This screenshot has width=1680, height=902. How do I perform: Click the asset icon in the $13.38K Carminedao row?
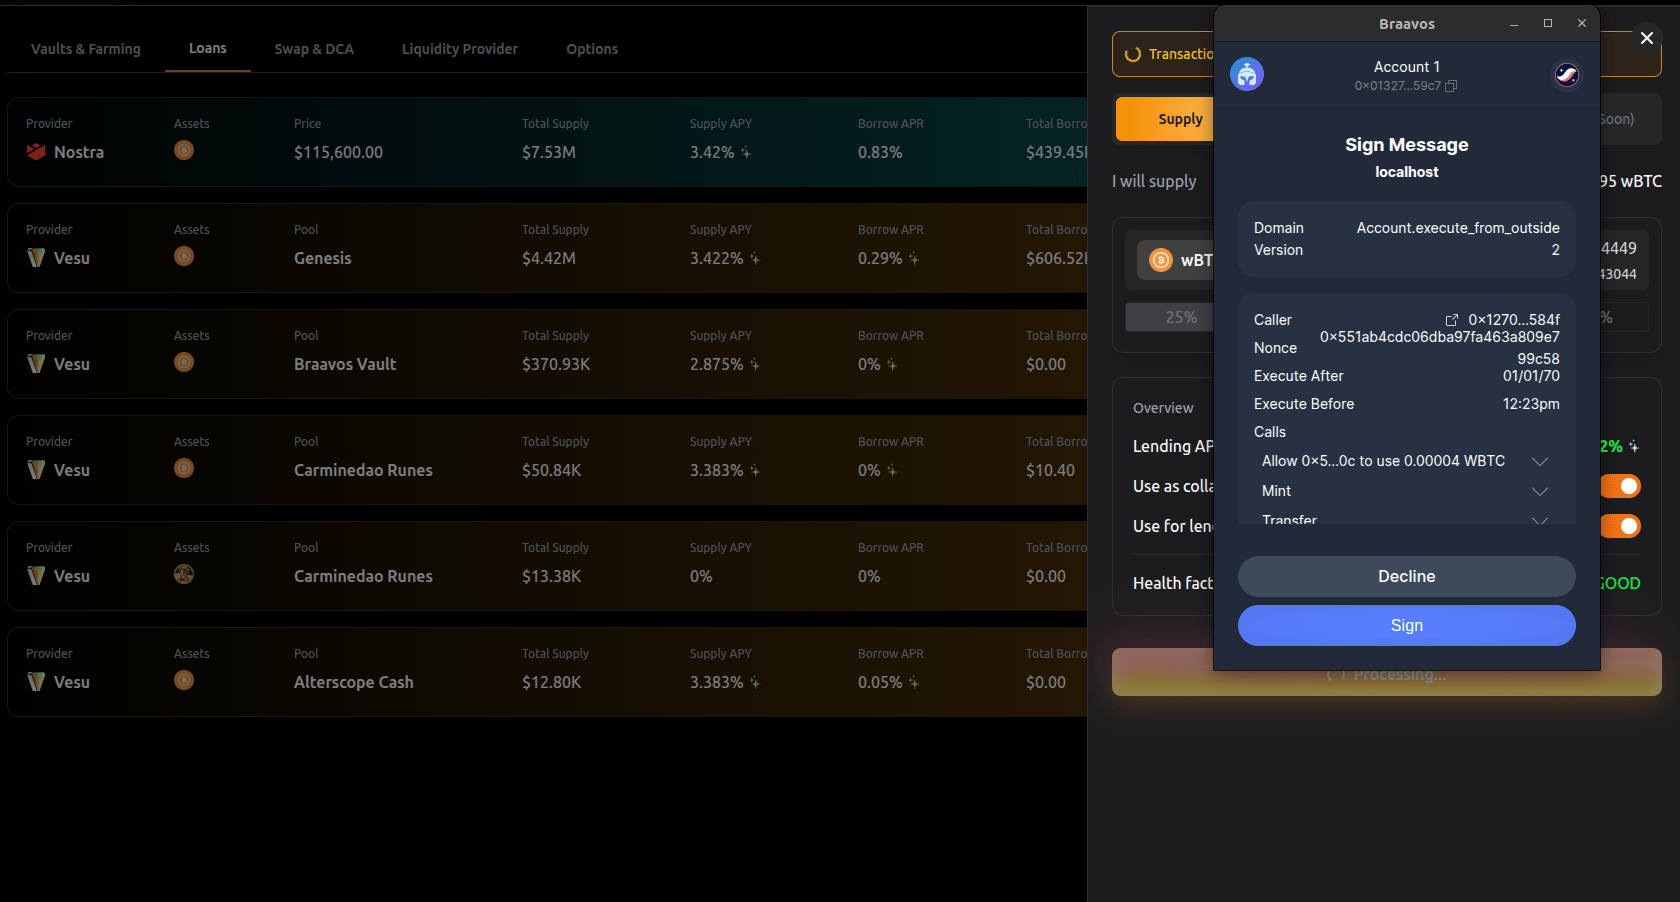click(184, 574)
